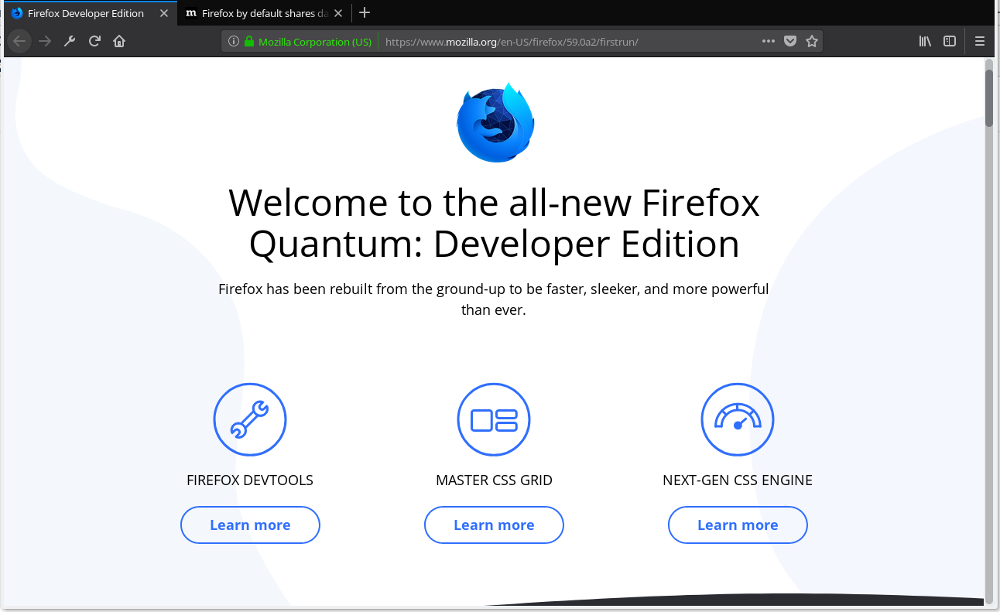This screenshot has width=1000, height=612.
Task: Learn more about Master CSS Grid
Action: point(494,525)
